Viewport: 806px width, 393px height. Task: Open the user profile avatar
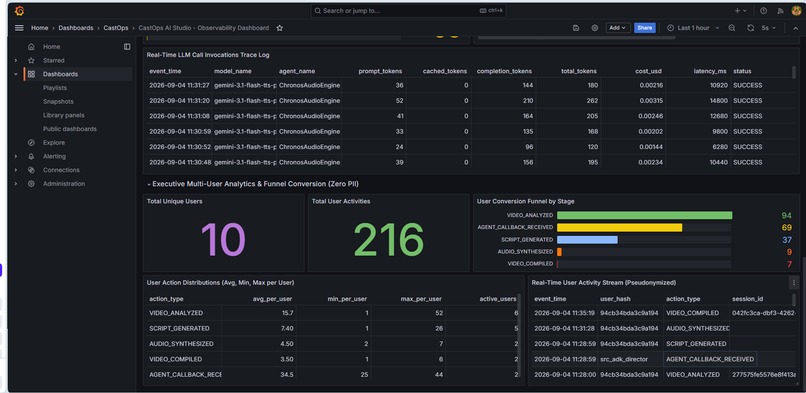point(796,11)
